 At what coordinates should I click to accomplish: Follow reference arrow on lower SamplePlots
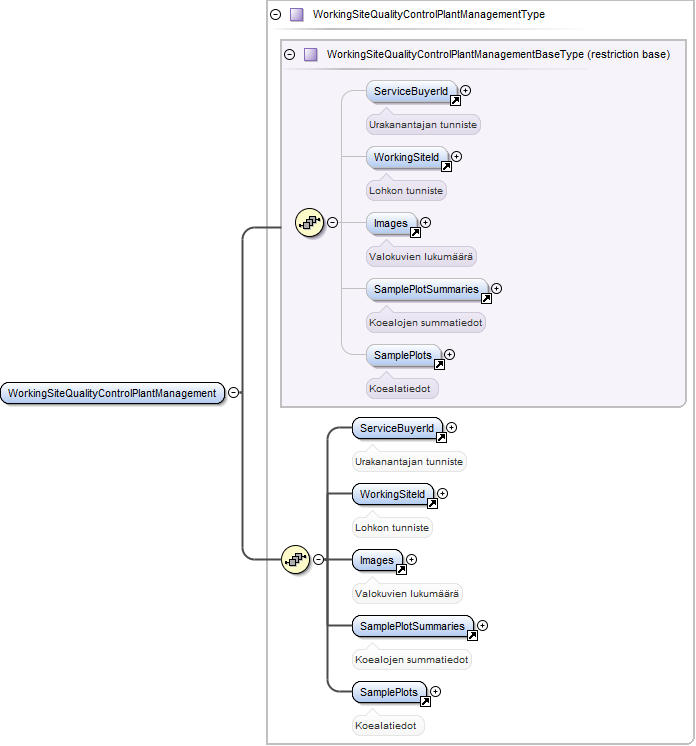pyautogui.click(x=425, y=701)
